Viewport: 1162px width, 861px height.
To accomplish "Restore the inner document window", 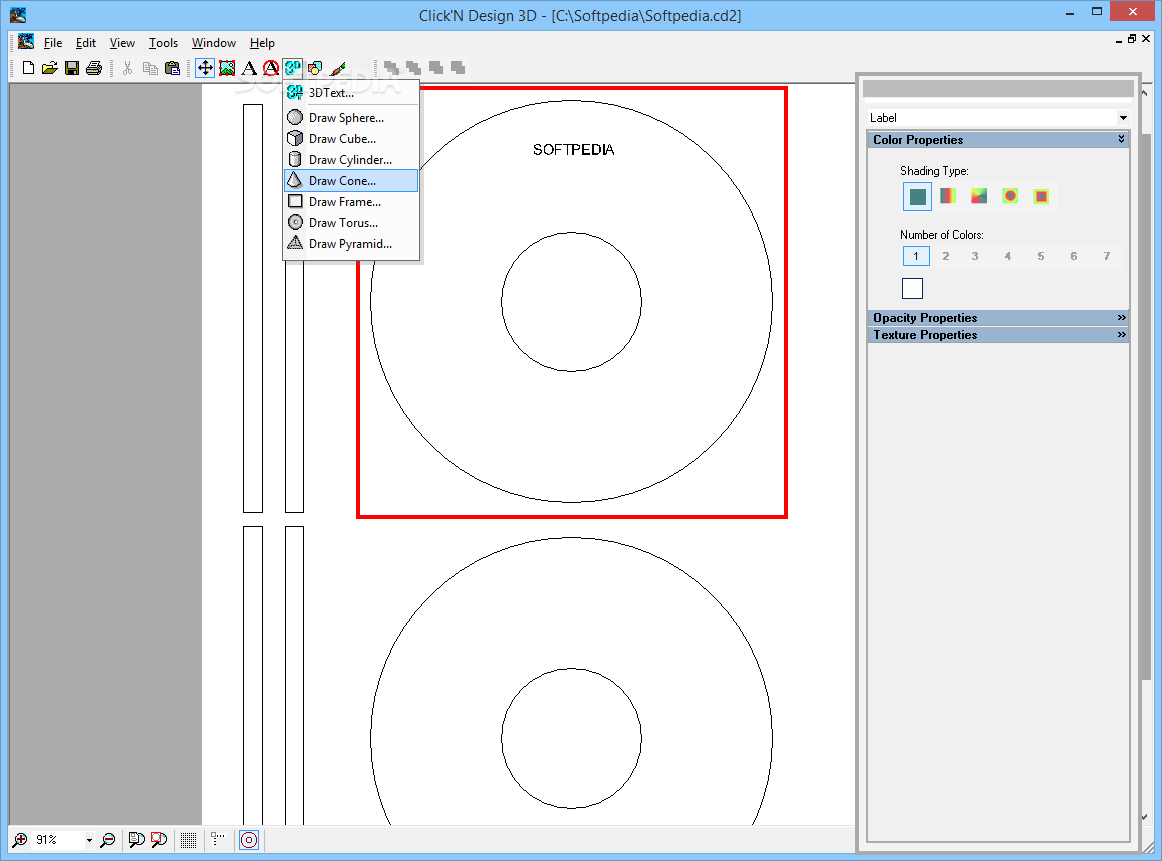I will pos(1132,39).
